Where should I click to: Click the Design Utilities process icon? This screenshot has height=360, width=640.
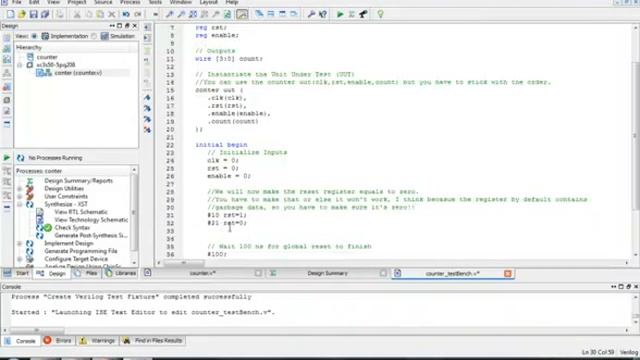point(30,189)
